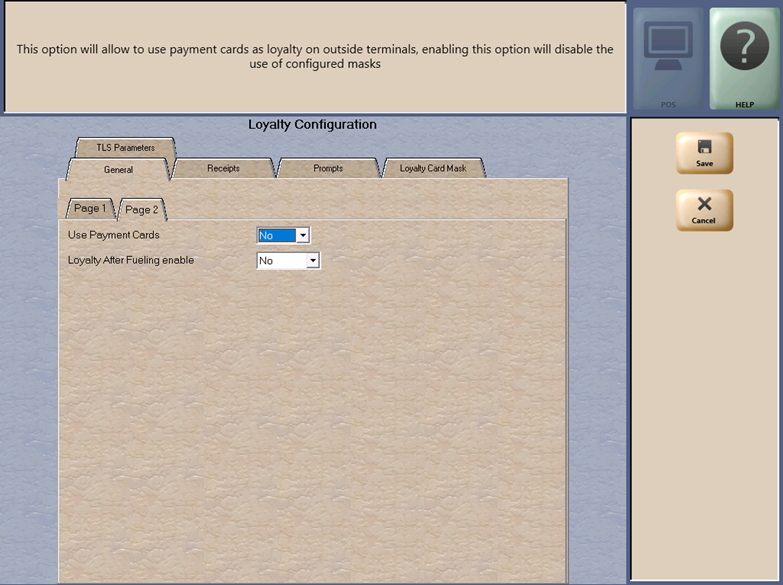Switch to the TLS Parameters tab

click(x=125, y=147)
